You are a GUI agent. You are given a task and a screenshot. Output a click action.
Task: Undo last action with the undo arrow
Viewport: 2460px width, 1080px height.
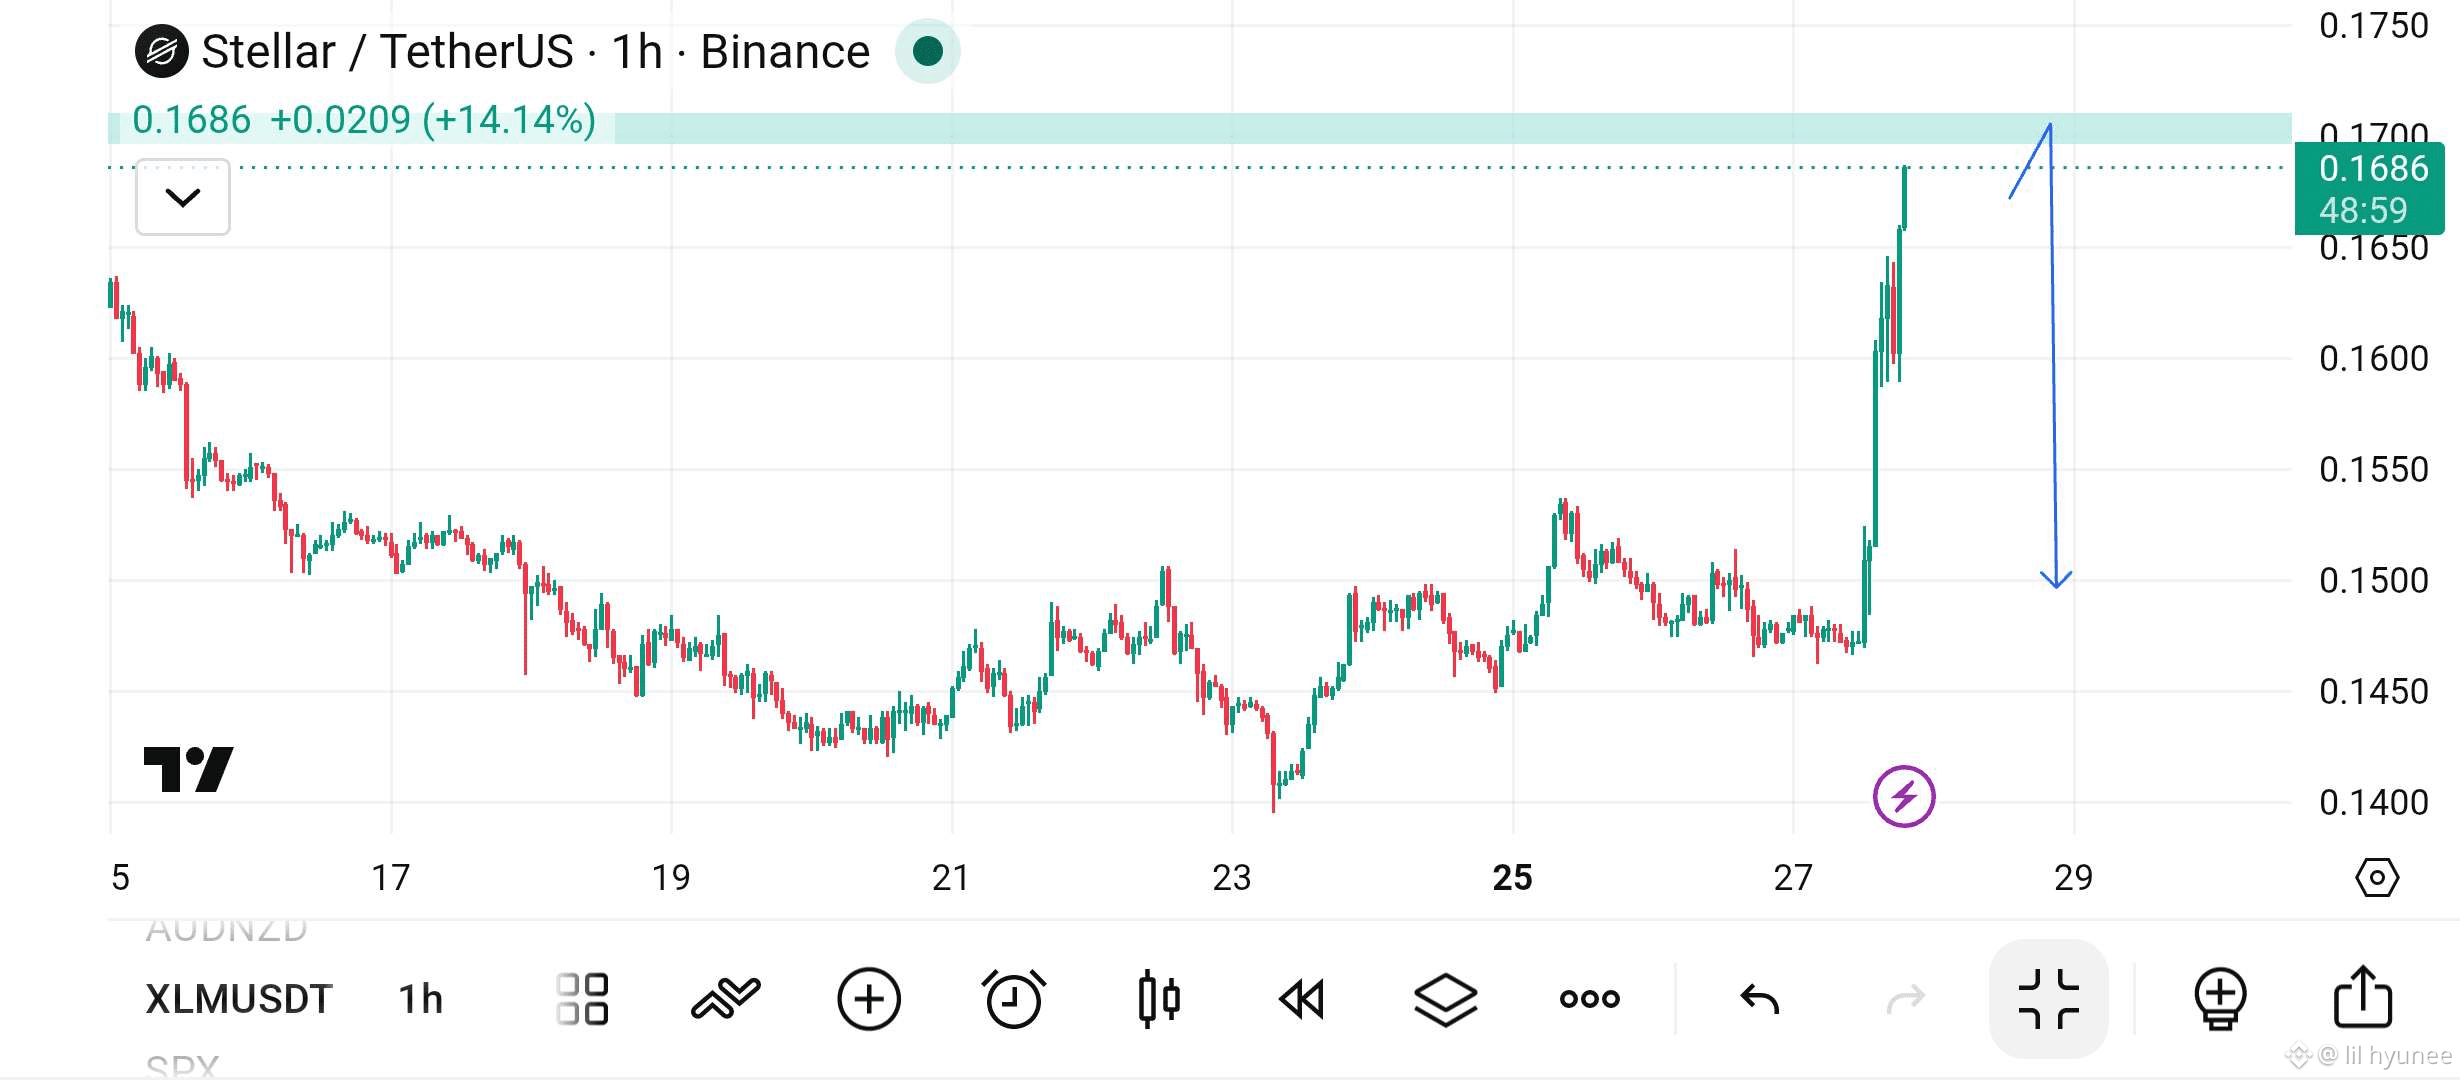1760,999
